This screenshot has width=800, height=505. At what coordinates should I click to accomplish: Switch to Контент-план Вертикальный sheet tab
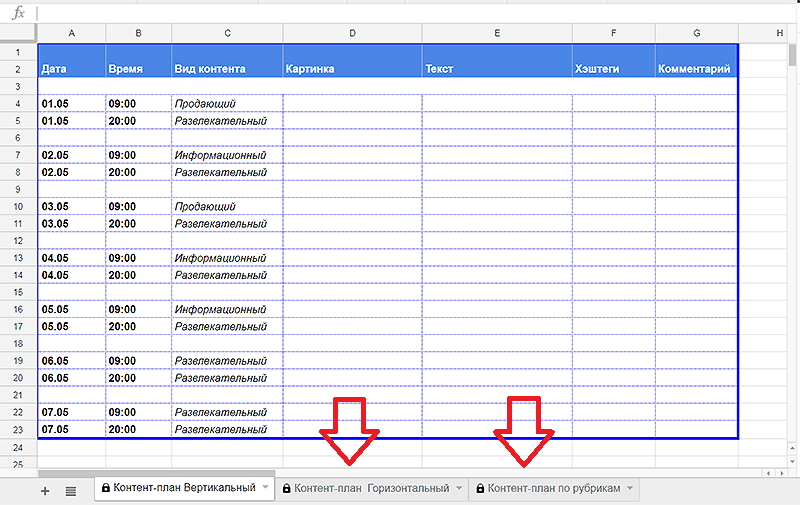(184, 488)
